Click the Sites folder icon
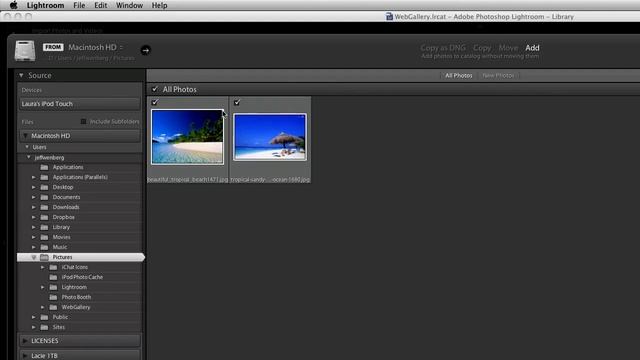Viewport: 640px width, 360px height. 44,327
